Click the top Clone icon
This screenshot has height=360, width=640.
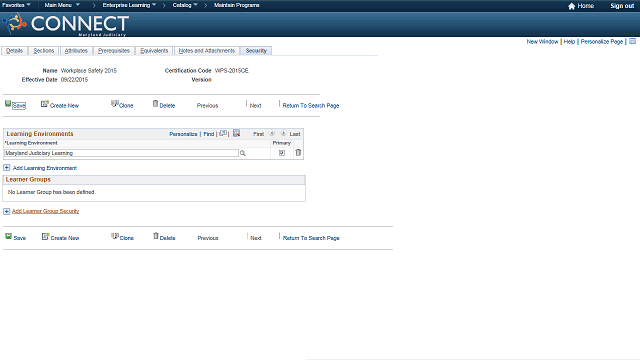(115, 104)
